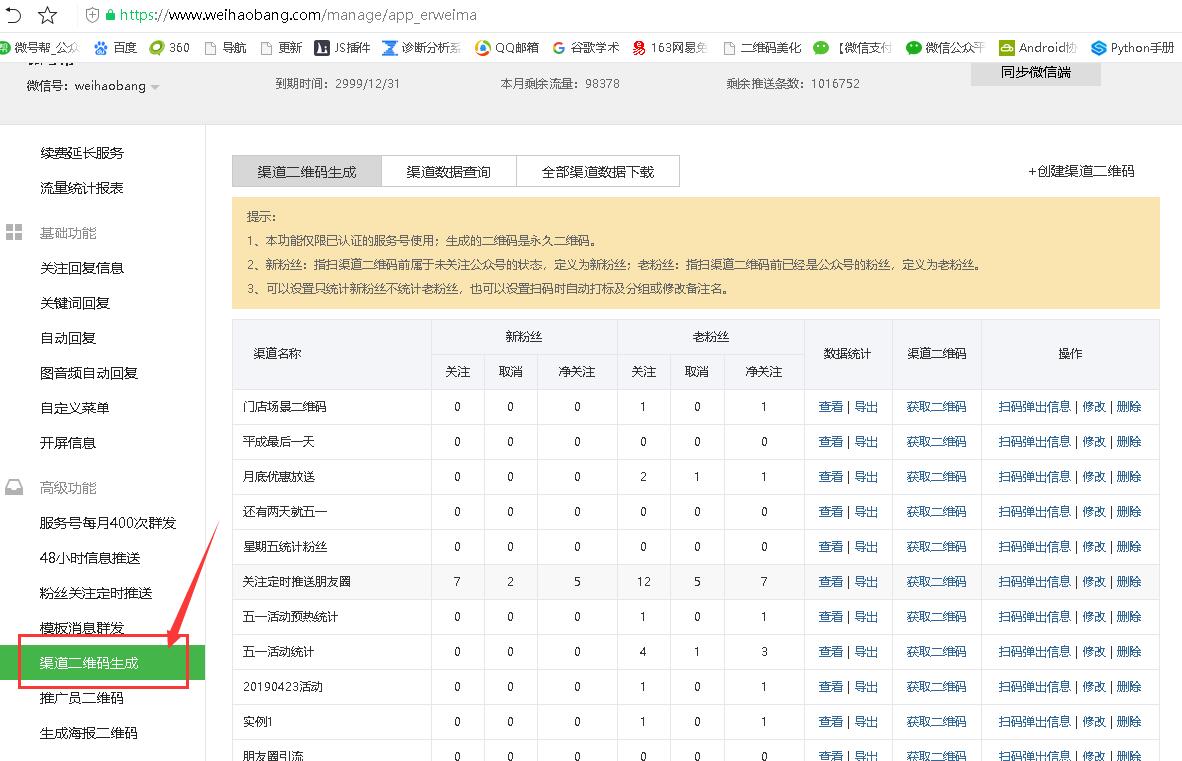Open the 微信公众平 bookmark

[x=945, y=47]
